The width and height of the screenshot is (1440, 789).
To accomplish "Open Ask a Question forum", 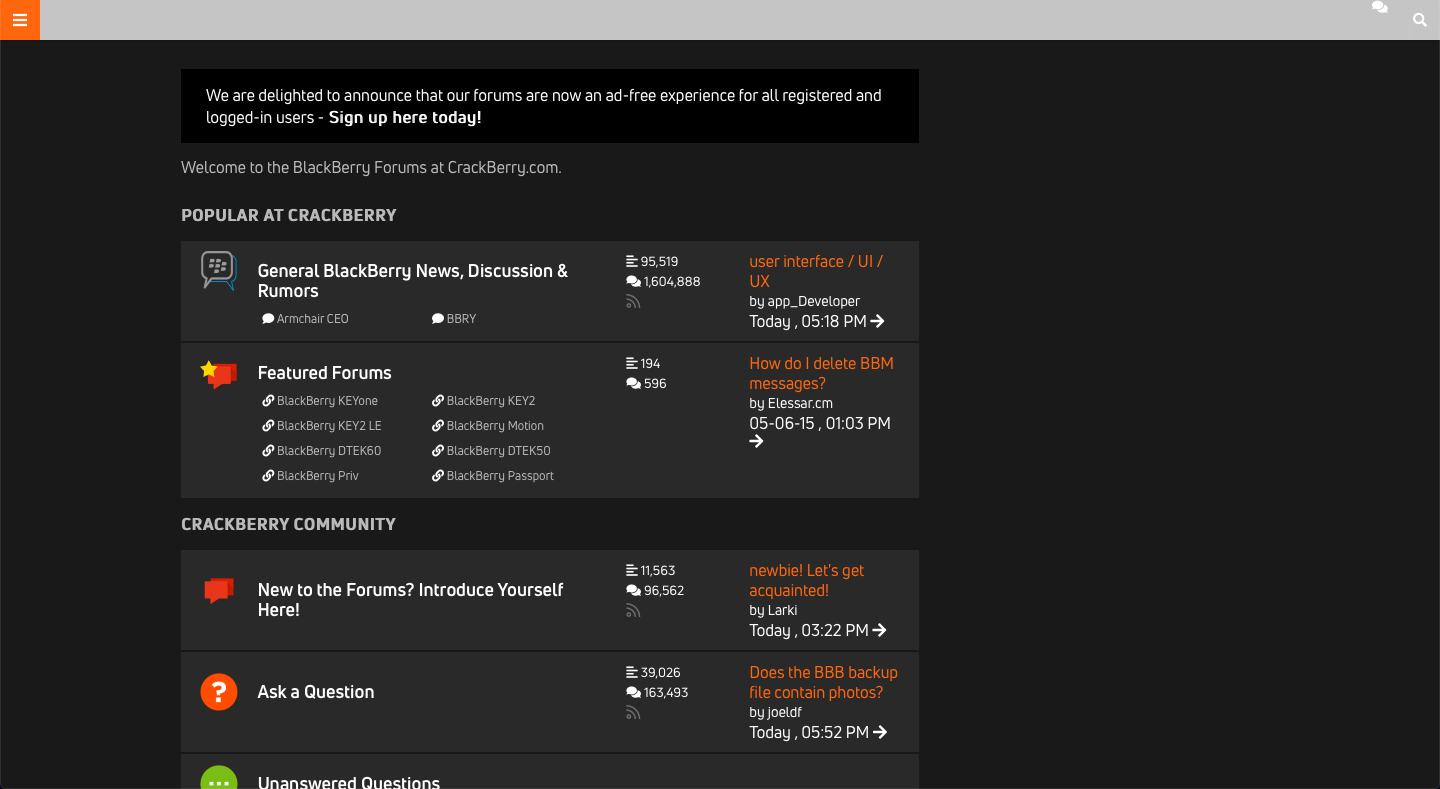I will coord(316,692).
